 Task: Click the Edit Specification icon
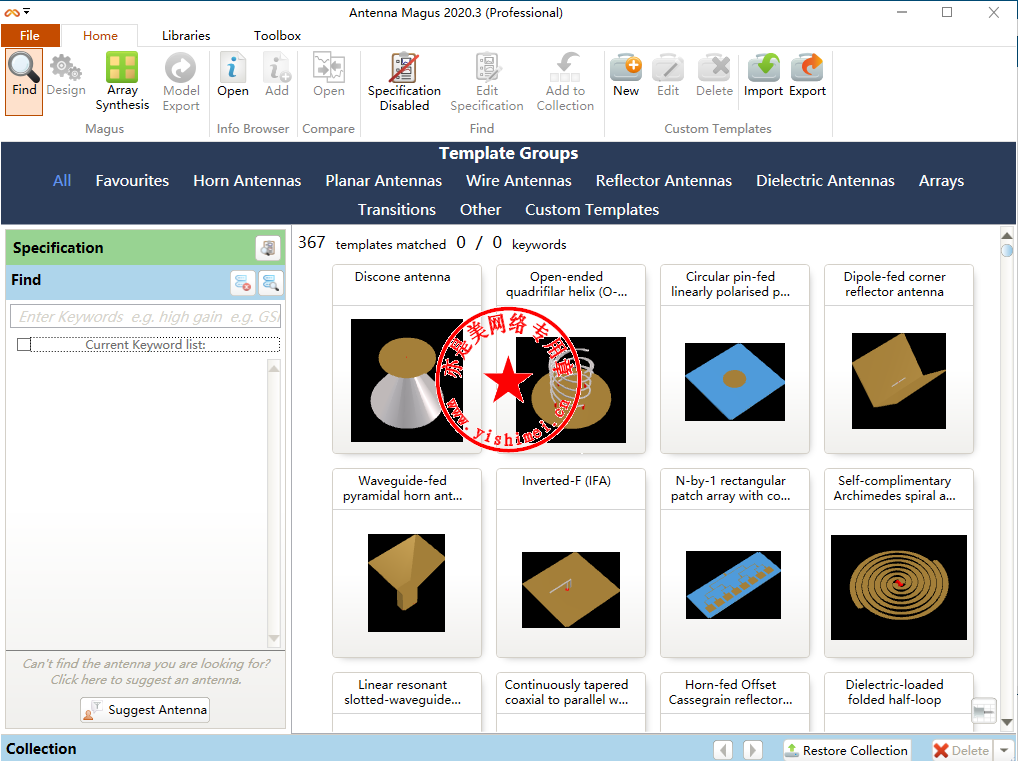coord(486,82)
